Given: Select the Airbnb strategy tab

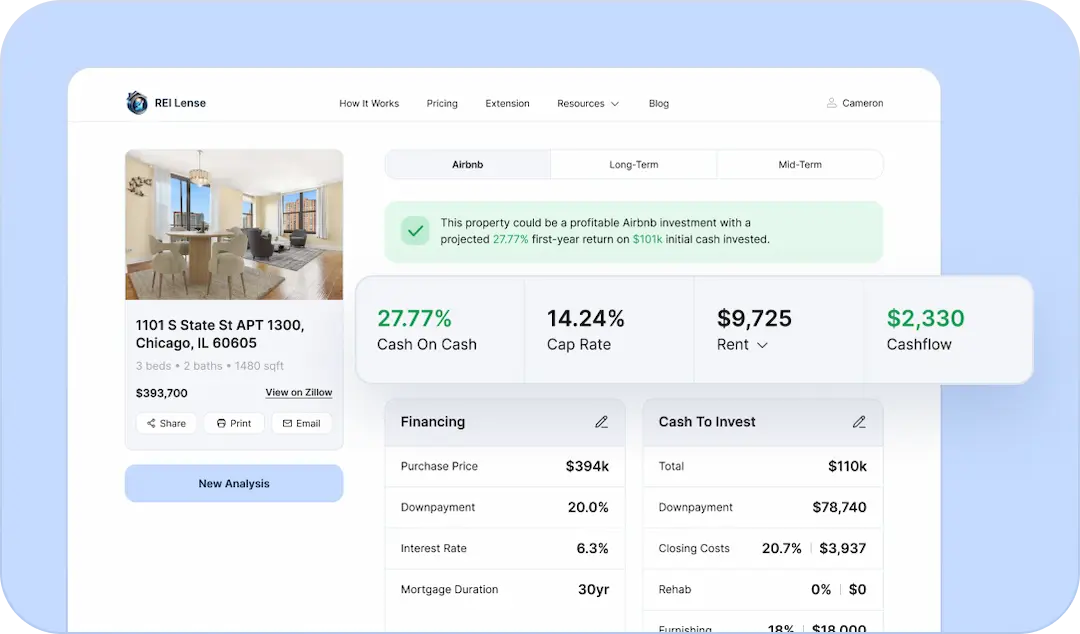Looking at the screenshot, I should (x=467, y=164).
